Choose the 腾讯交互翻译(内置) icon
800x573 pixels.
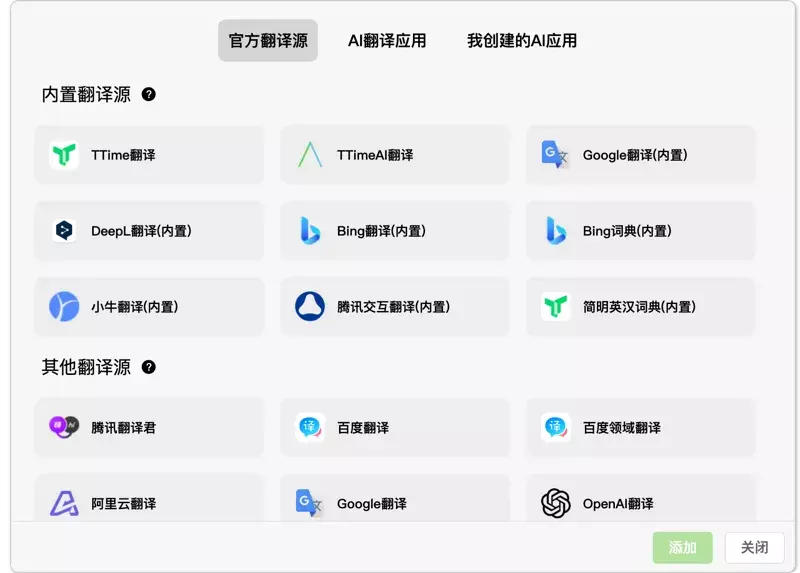click(x=310, y=306)
